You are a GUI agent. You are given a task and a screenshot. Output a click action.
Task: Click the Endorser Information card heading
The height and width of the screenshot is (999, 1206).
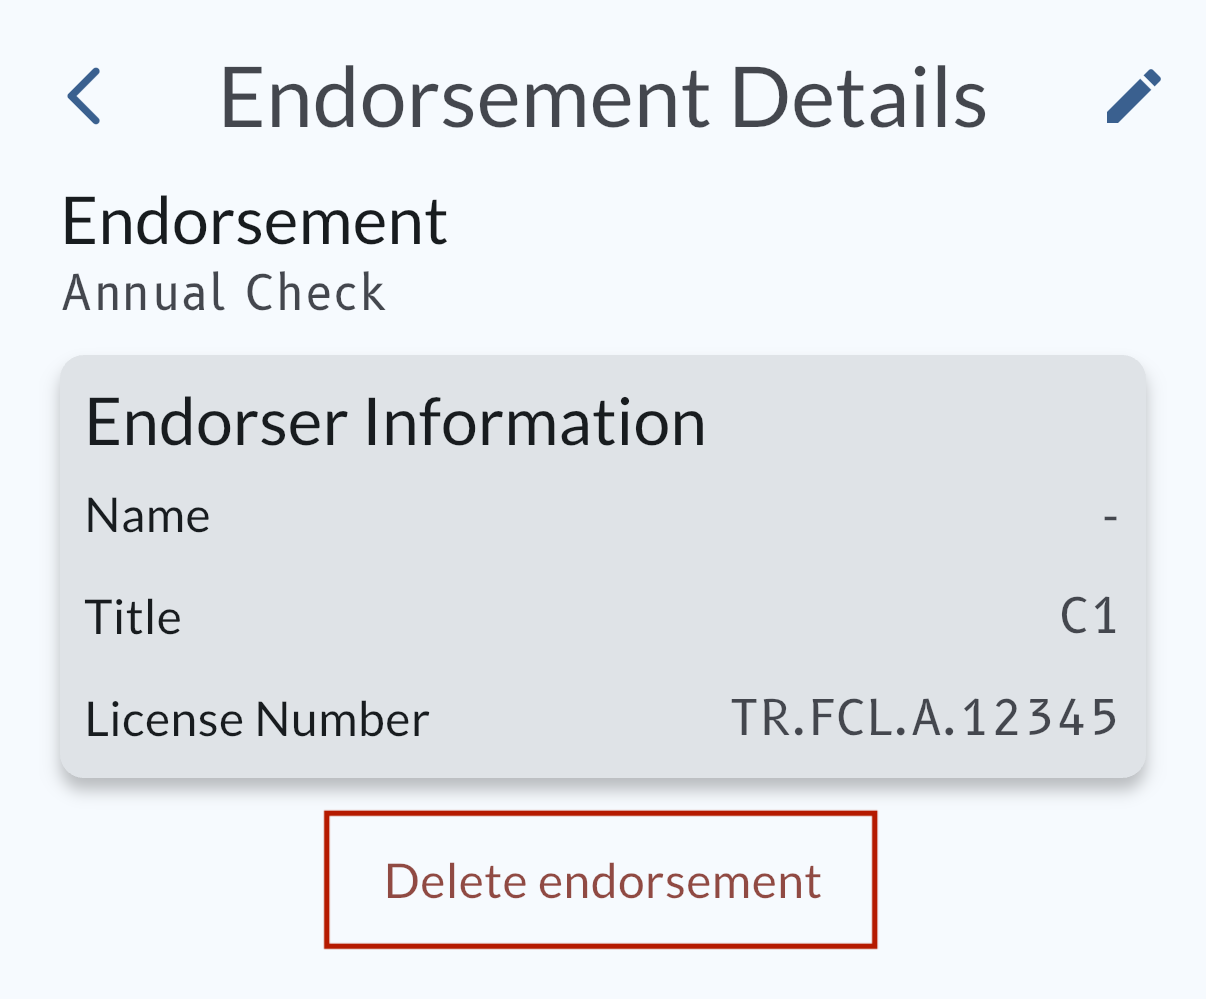(x=396, y=422)
